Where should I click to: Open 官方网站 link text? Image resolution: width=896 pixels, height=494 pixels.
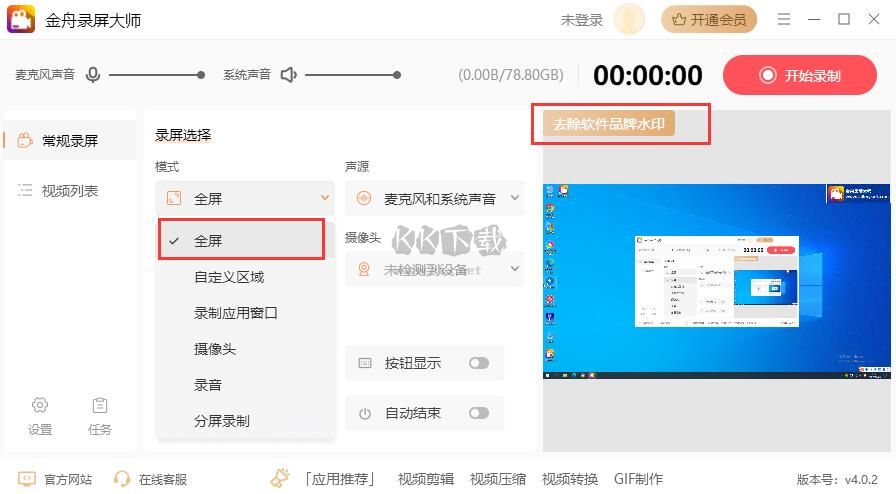click(68, 479)
